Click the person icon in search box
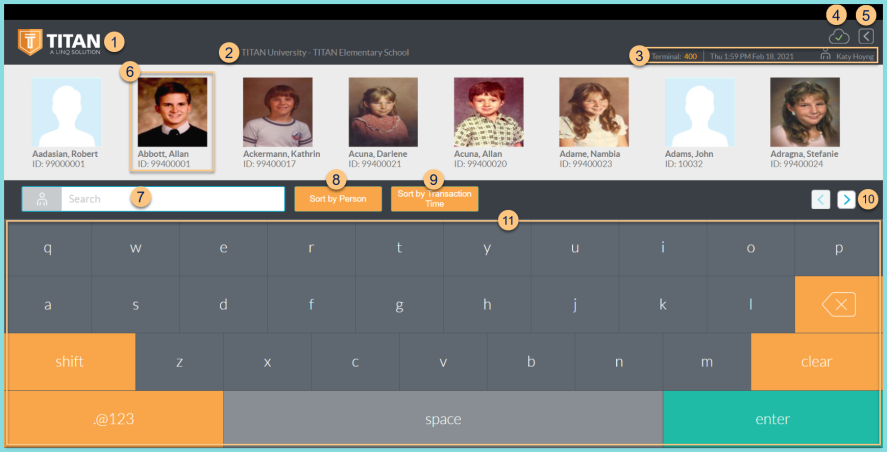 (x=42, y=199)
